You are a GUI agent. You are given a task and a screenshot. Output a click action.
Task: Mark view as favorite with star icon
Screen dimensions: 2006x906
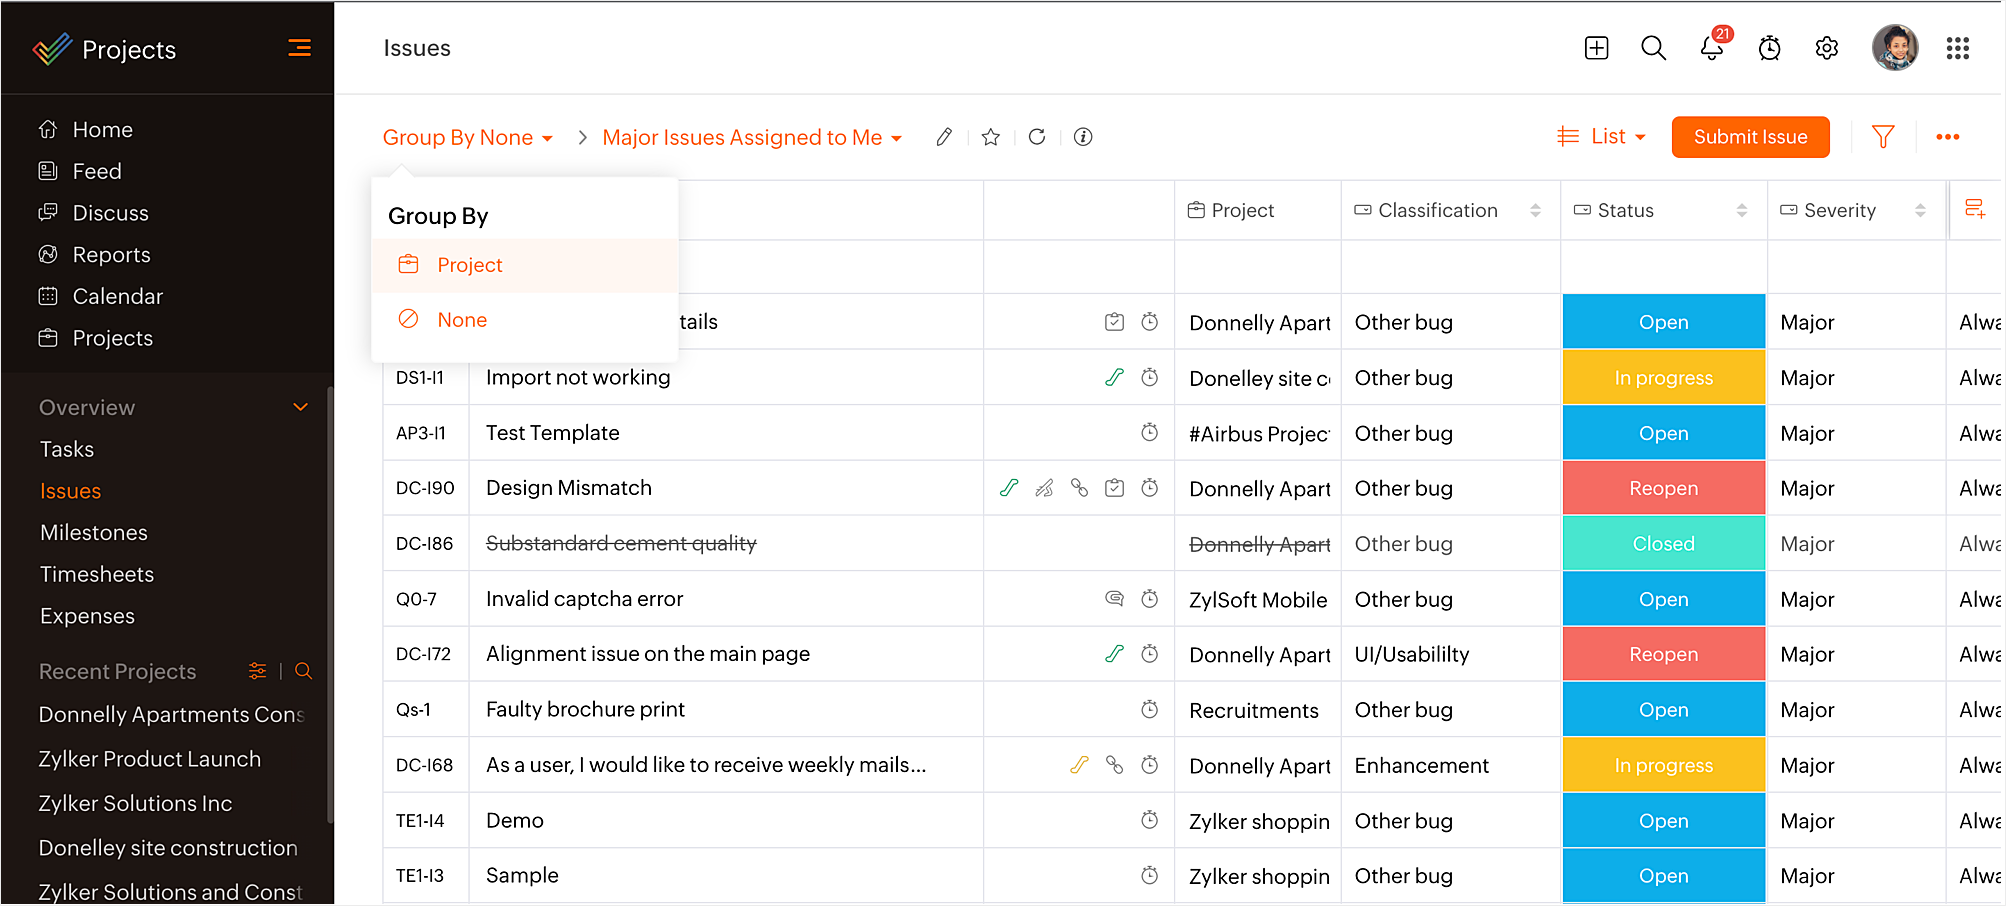pos(990,137)
